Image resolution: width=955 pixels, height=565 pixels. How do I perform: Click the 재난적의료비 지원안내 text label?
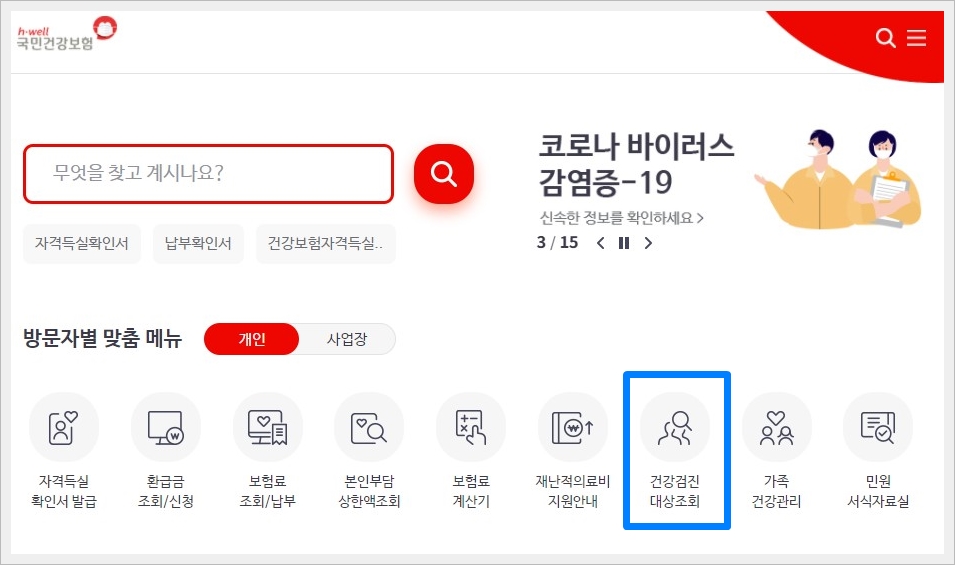573,491
